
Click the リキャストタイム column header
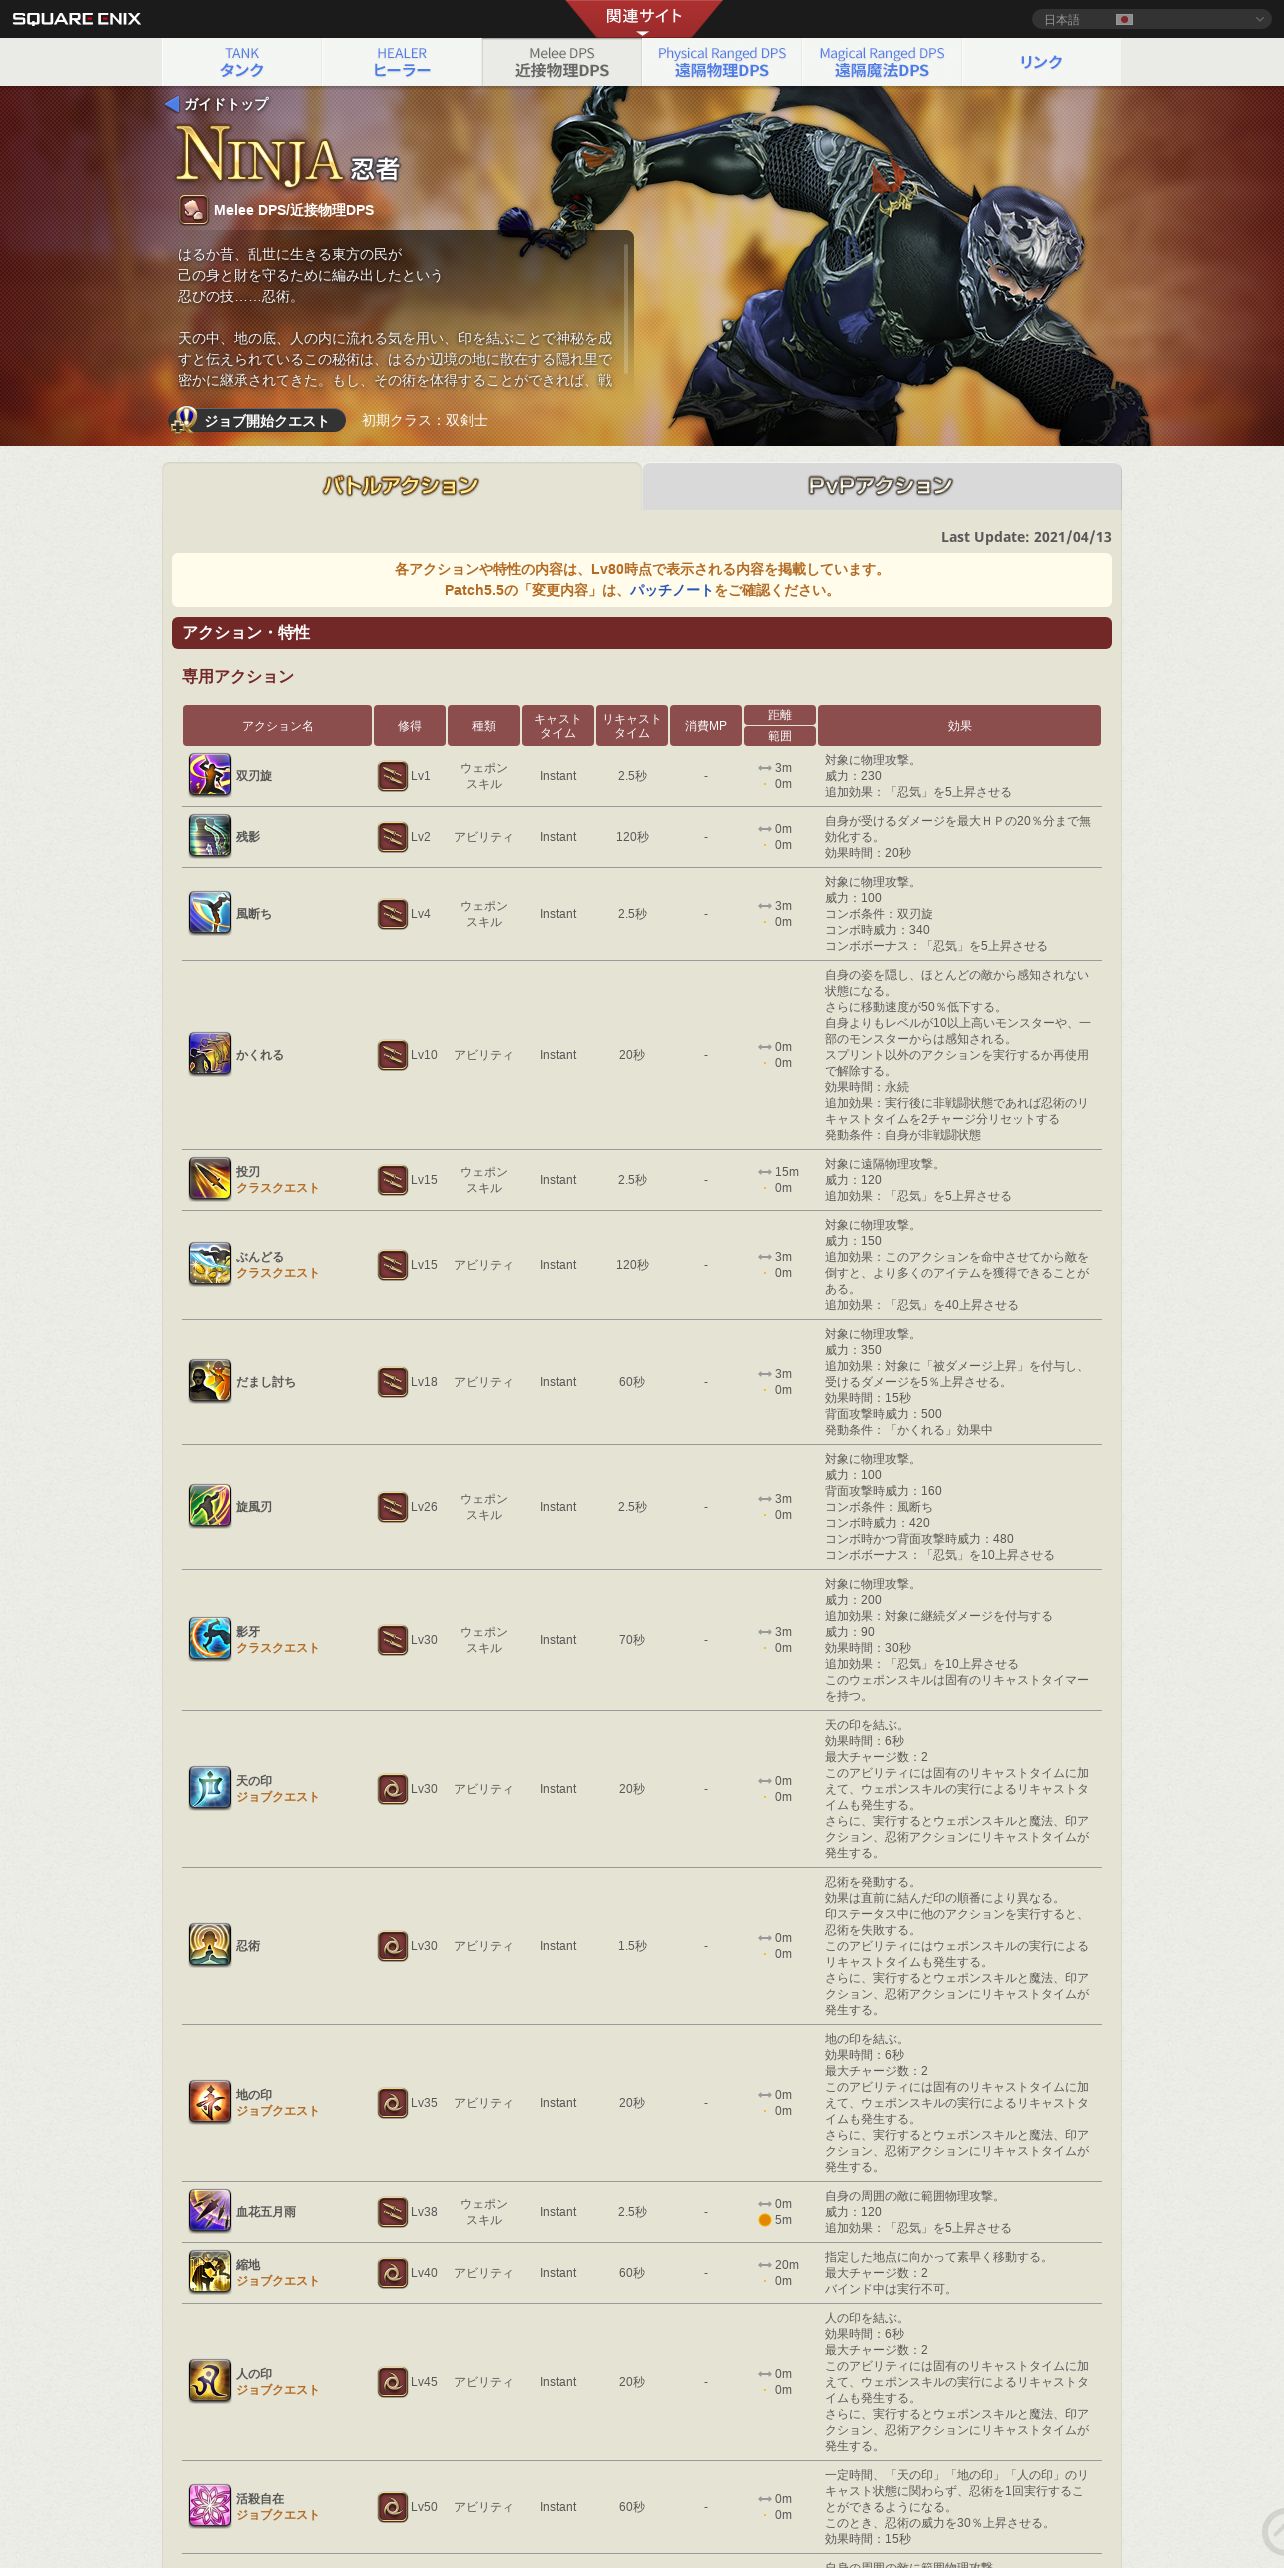click(632, 726)
